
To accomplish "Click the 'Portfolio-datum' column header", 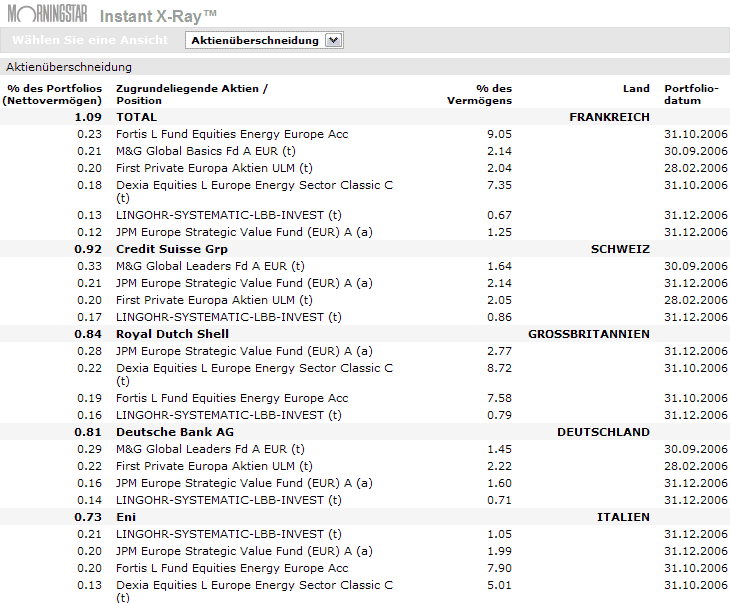I will click(x=691, y=95).
